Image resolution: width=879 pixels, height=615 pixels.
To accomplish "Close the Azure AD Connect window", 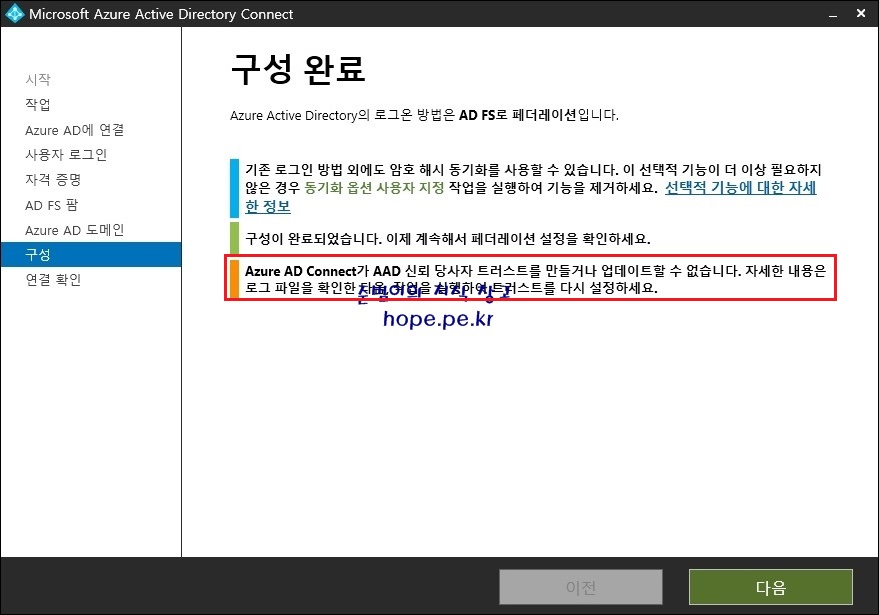I will tap(861, 13).
